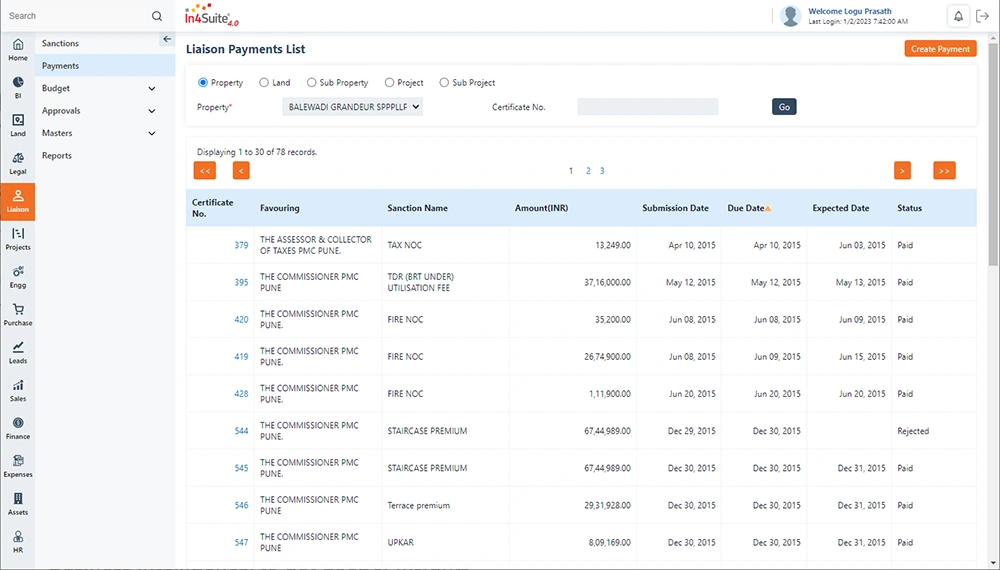Select the Sub Property radio option

[x=311, y=83]
